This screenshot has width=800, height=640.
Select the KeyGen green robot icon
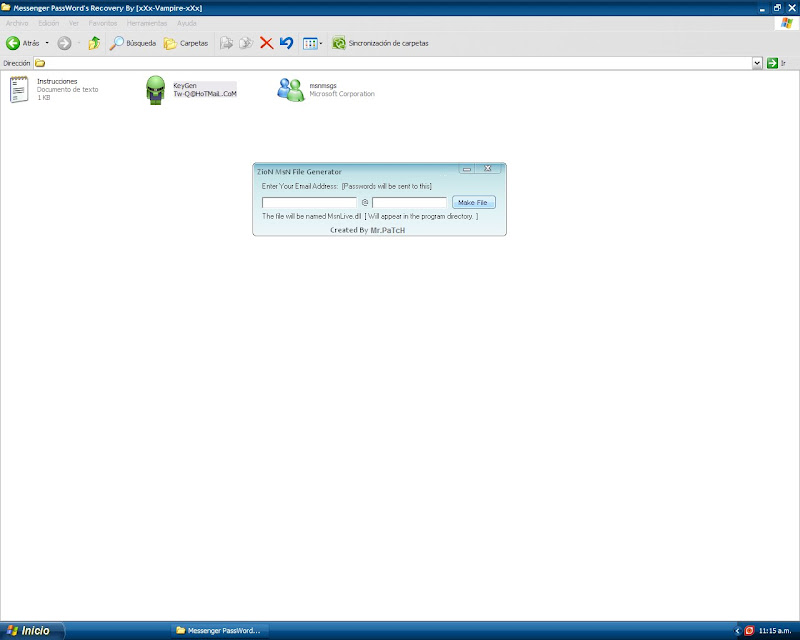click(156, 90)
